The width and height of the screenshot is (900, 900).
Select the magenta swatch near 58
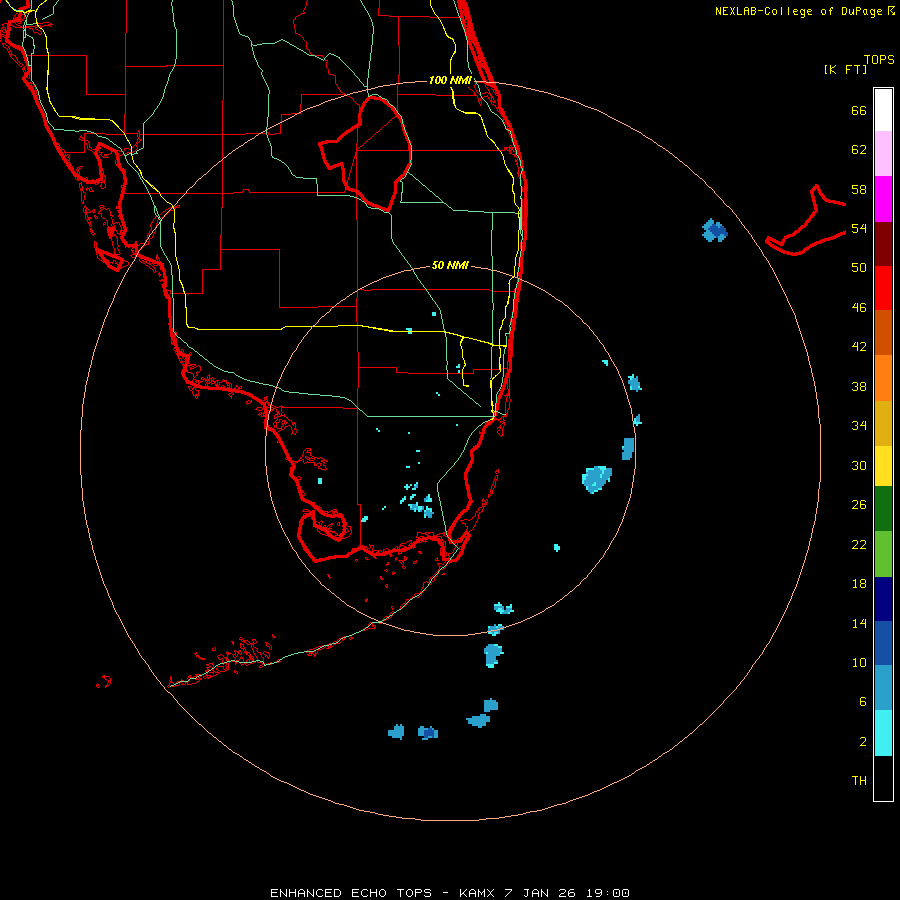[883, 199]
